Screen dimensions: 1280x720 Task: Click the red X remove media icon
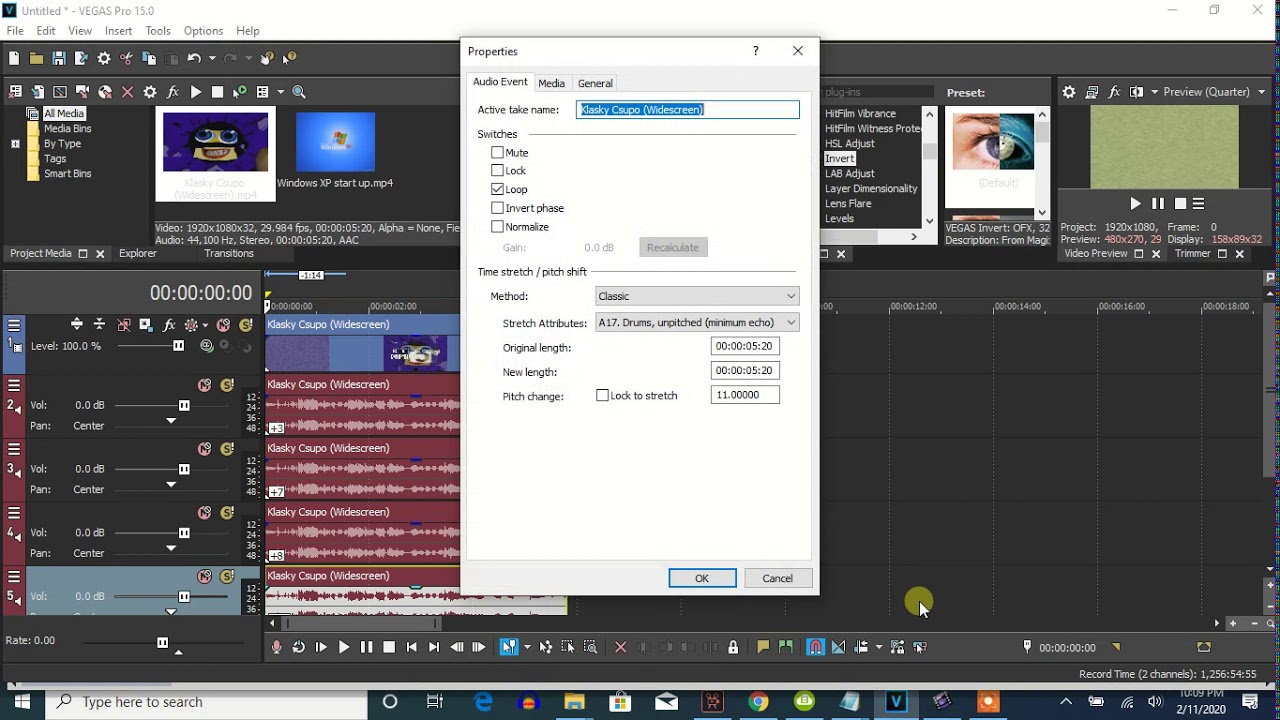[127, 92]
